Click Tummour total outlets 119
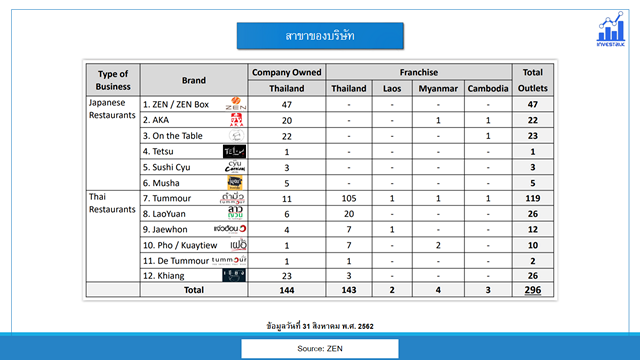The height and width of the screenshot is (360, 640). tap(533, 198)
